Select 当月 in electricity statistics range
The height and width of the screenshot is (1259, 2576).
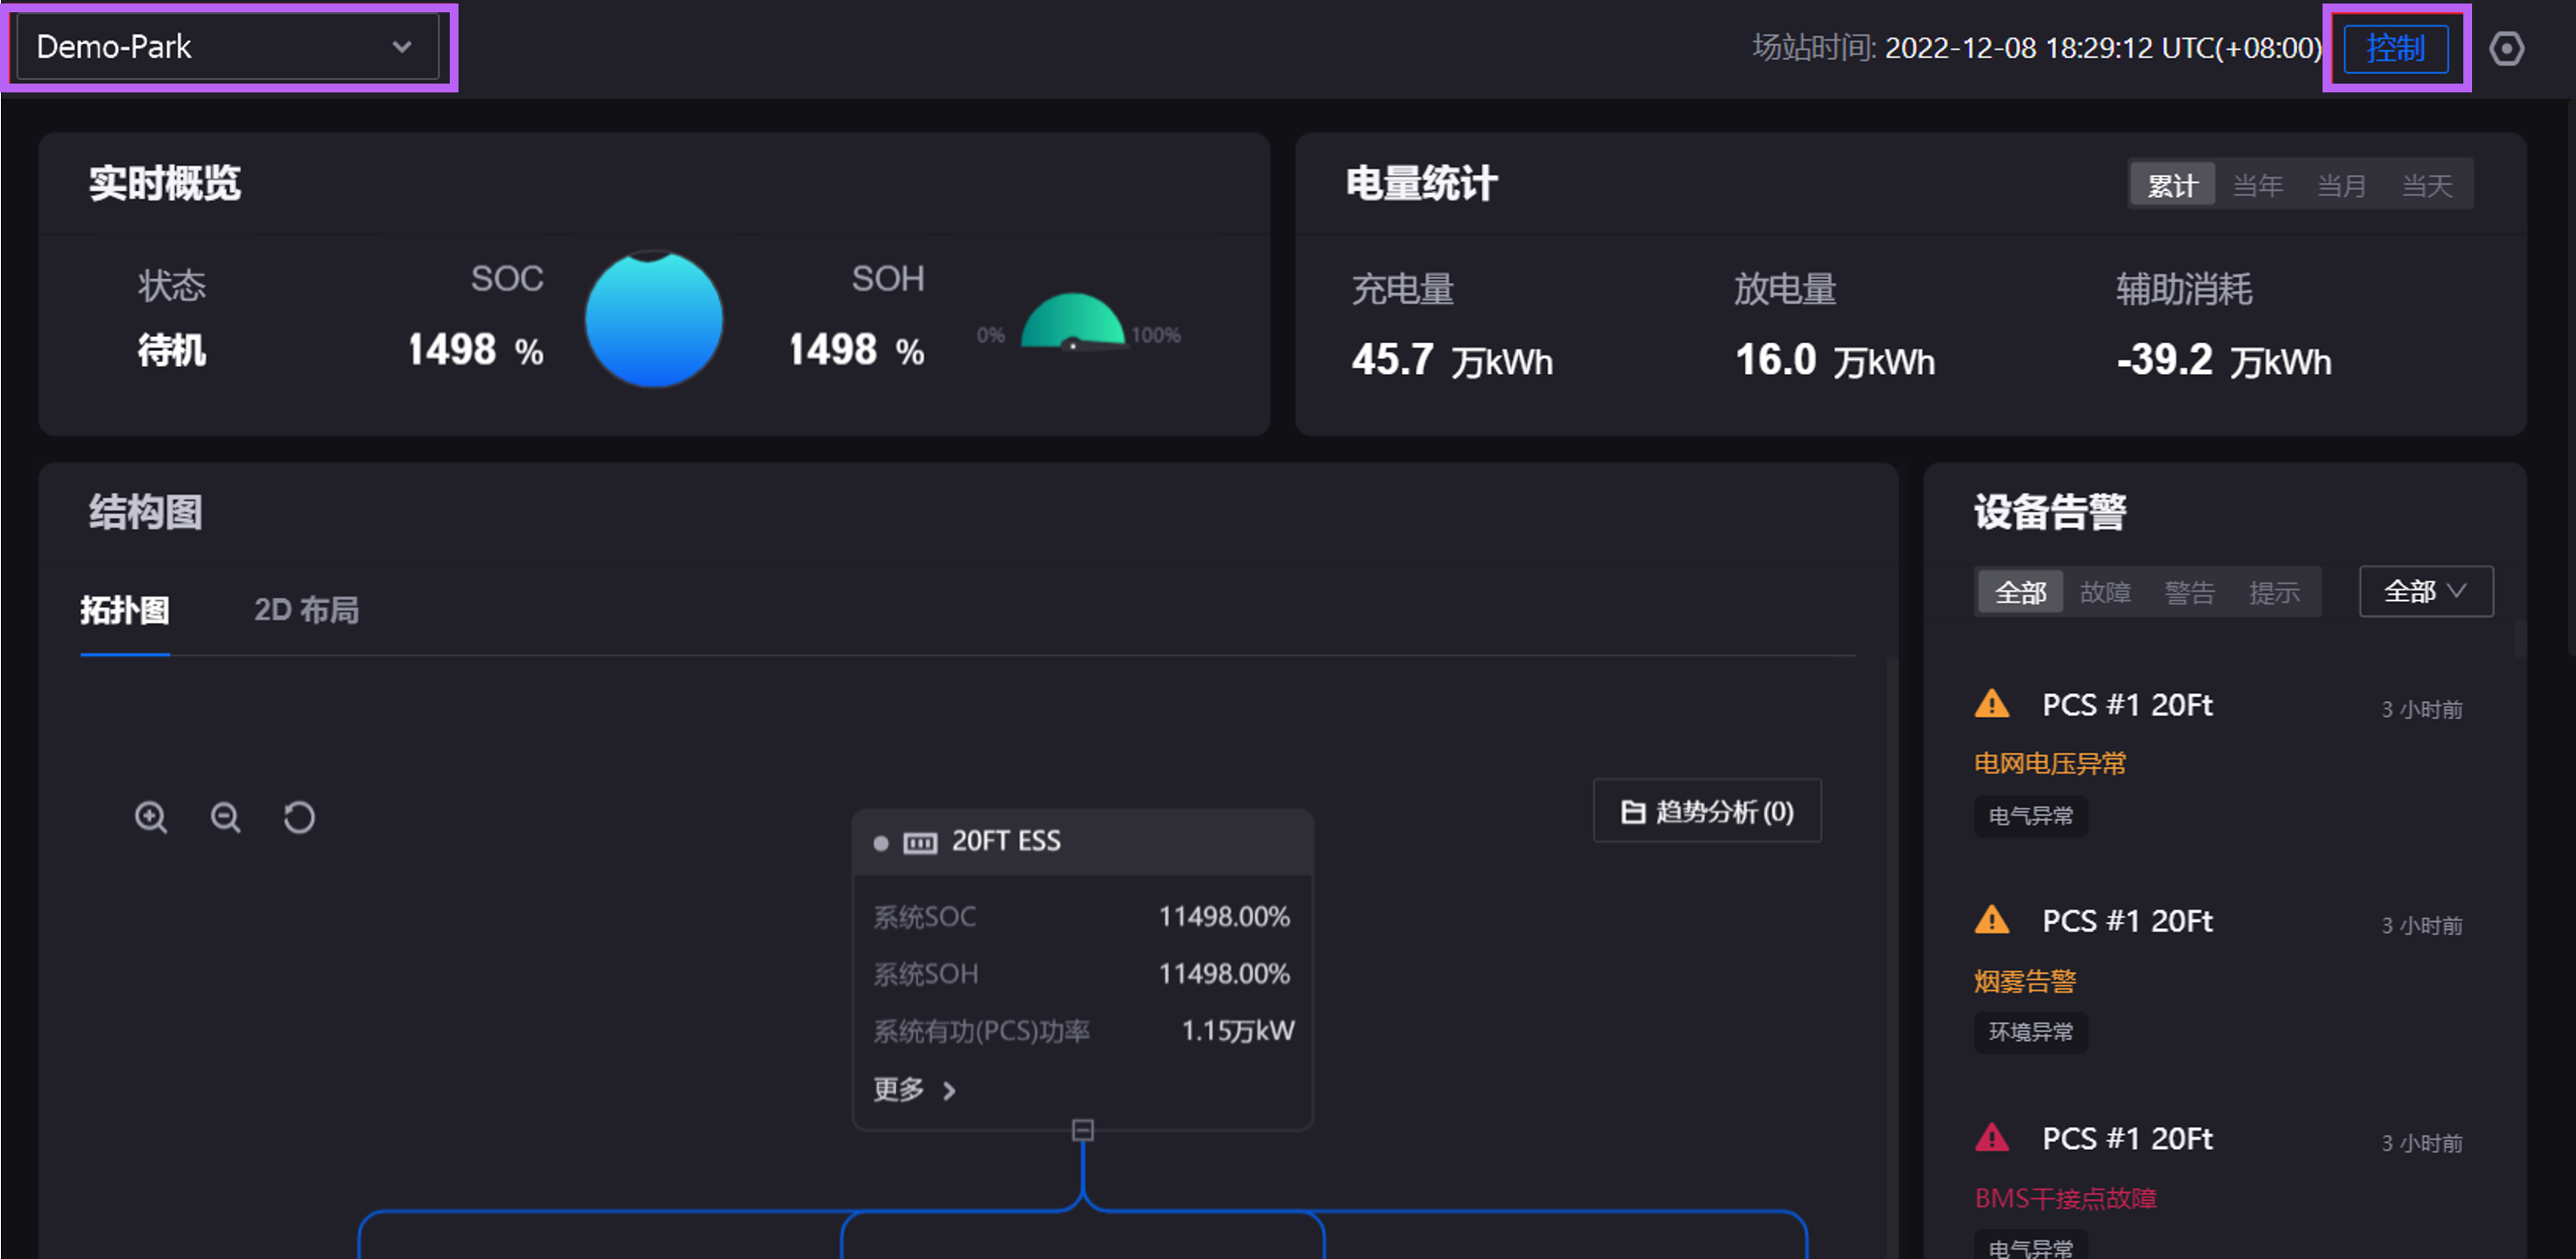click(2341, 185)
